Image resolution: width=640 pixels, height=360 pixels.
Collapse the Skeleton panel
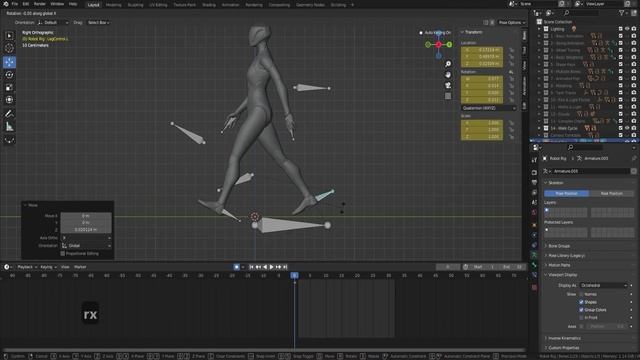click(x=555, y=183)
